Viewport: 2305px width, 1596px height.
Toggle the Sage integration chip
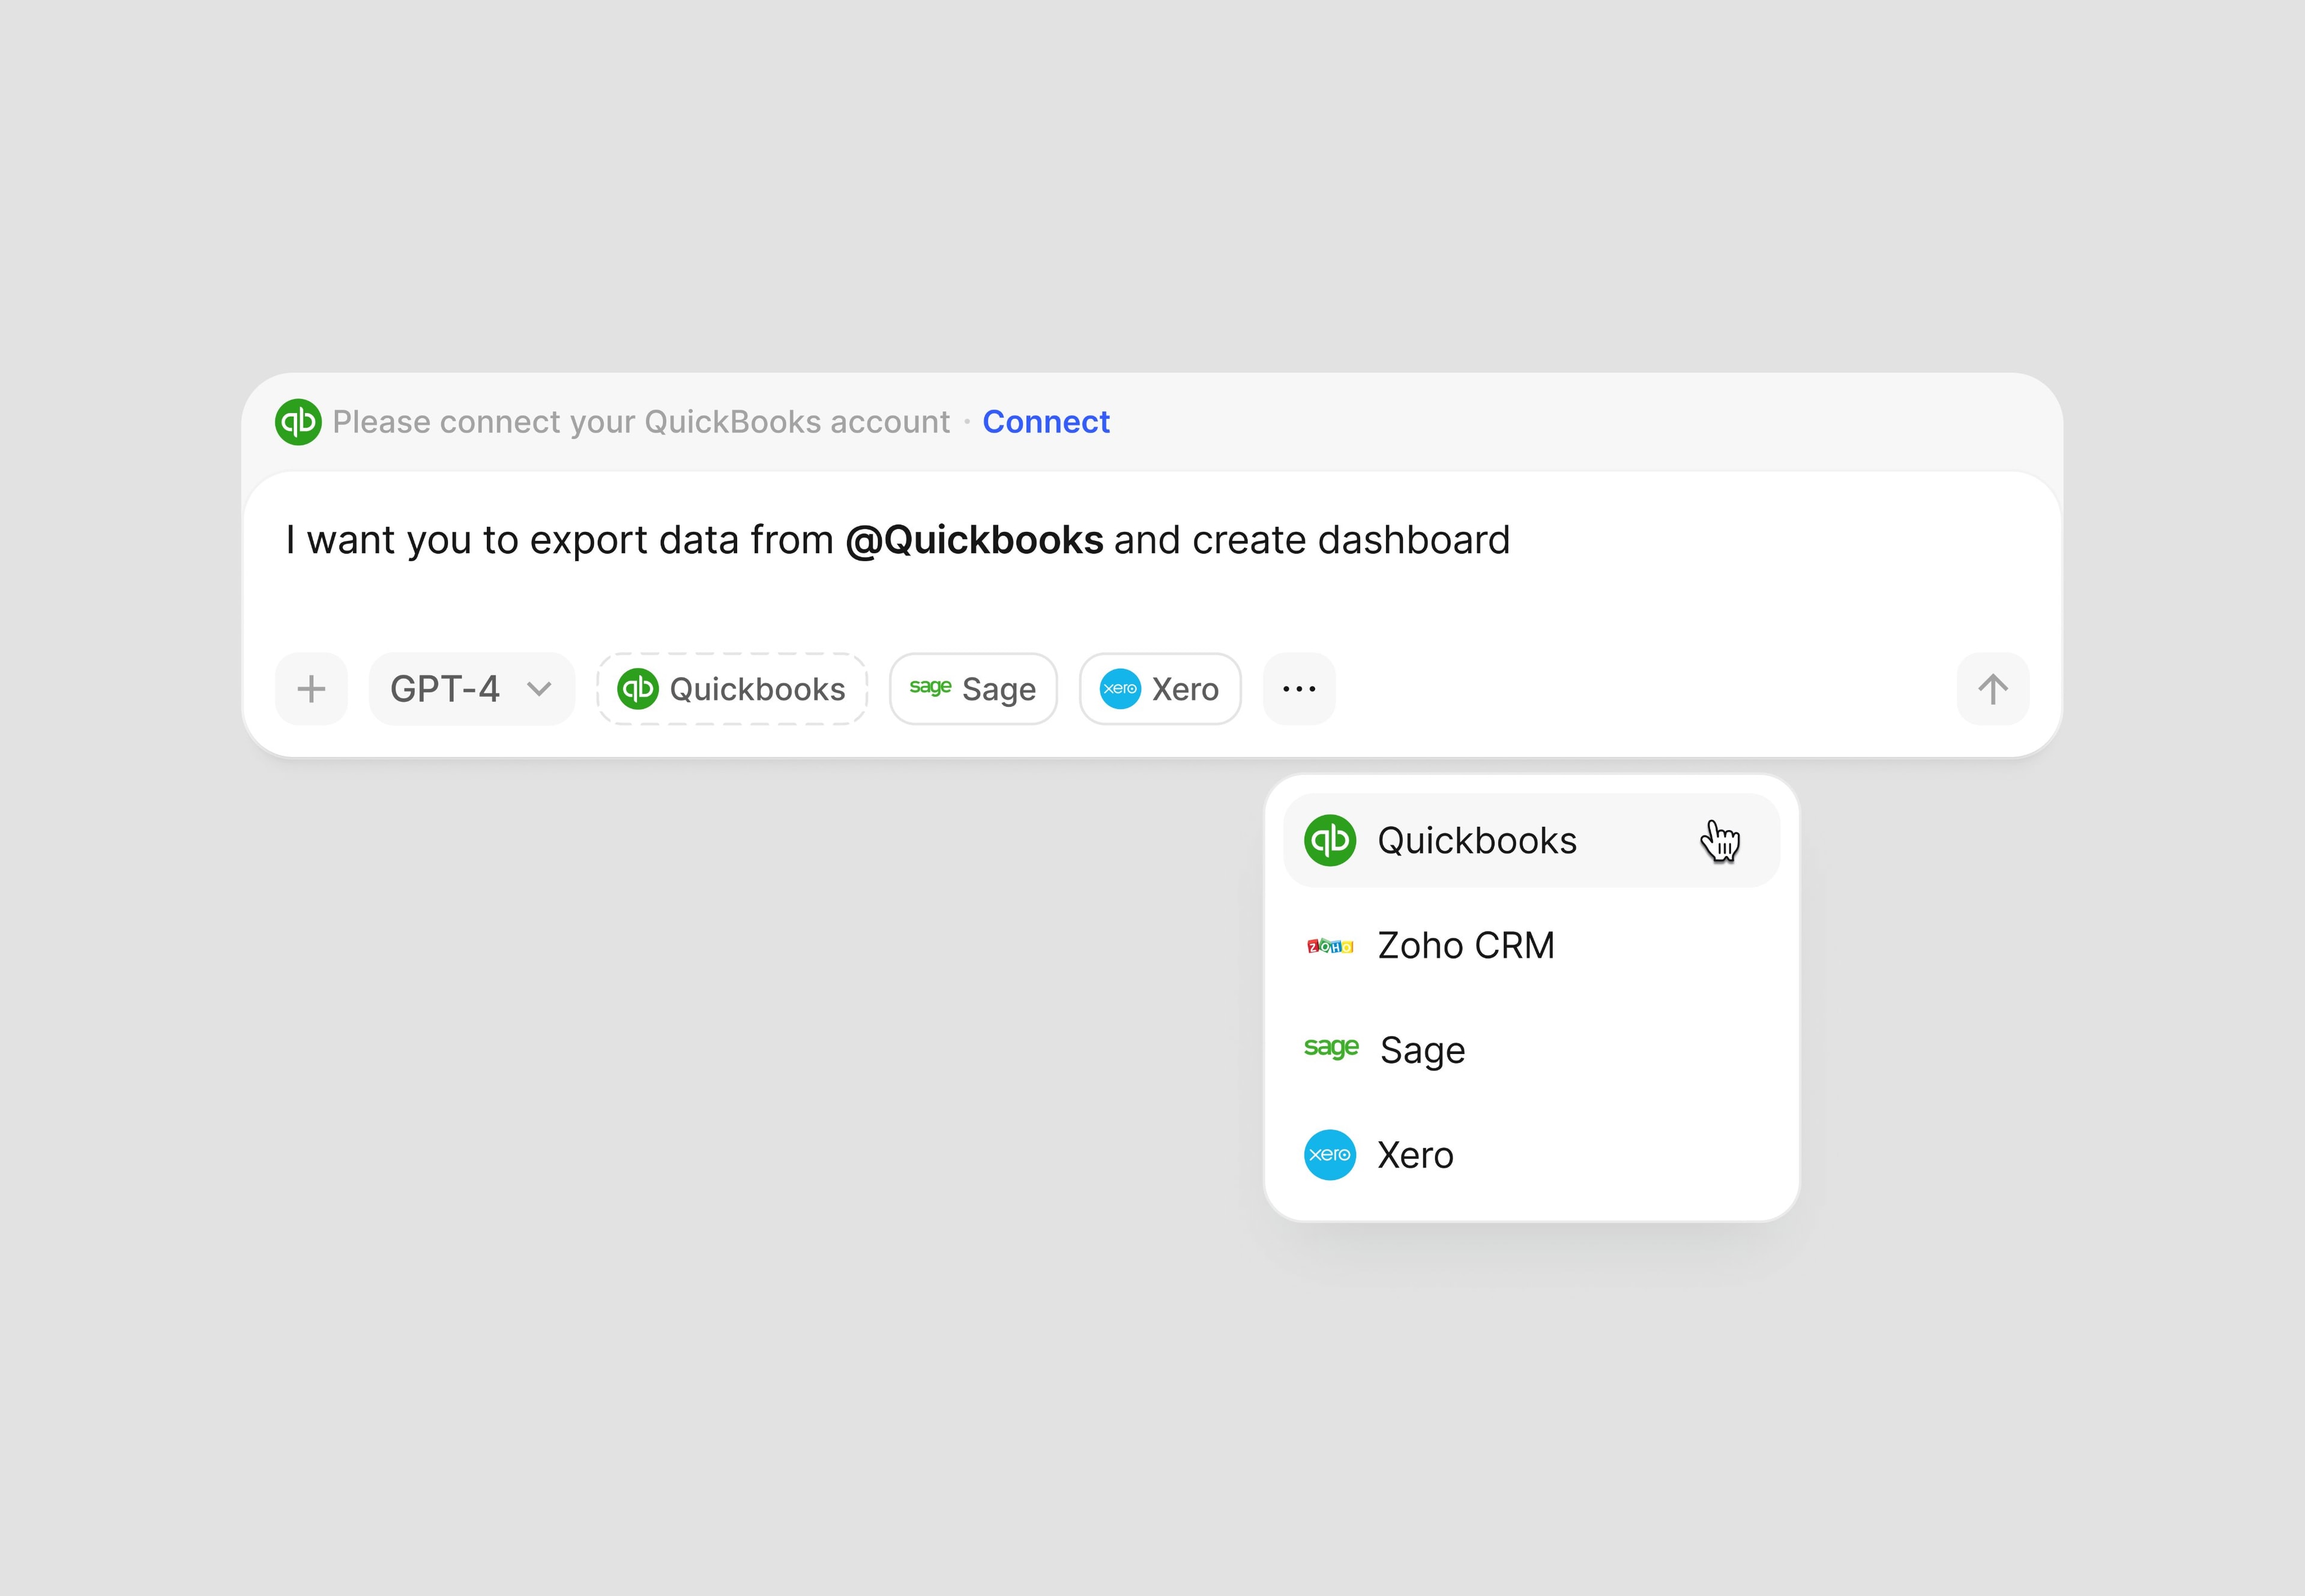[972, 689]
